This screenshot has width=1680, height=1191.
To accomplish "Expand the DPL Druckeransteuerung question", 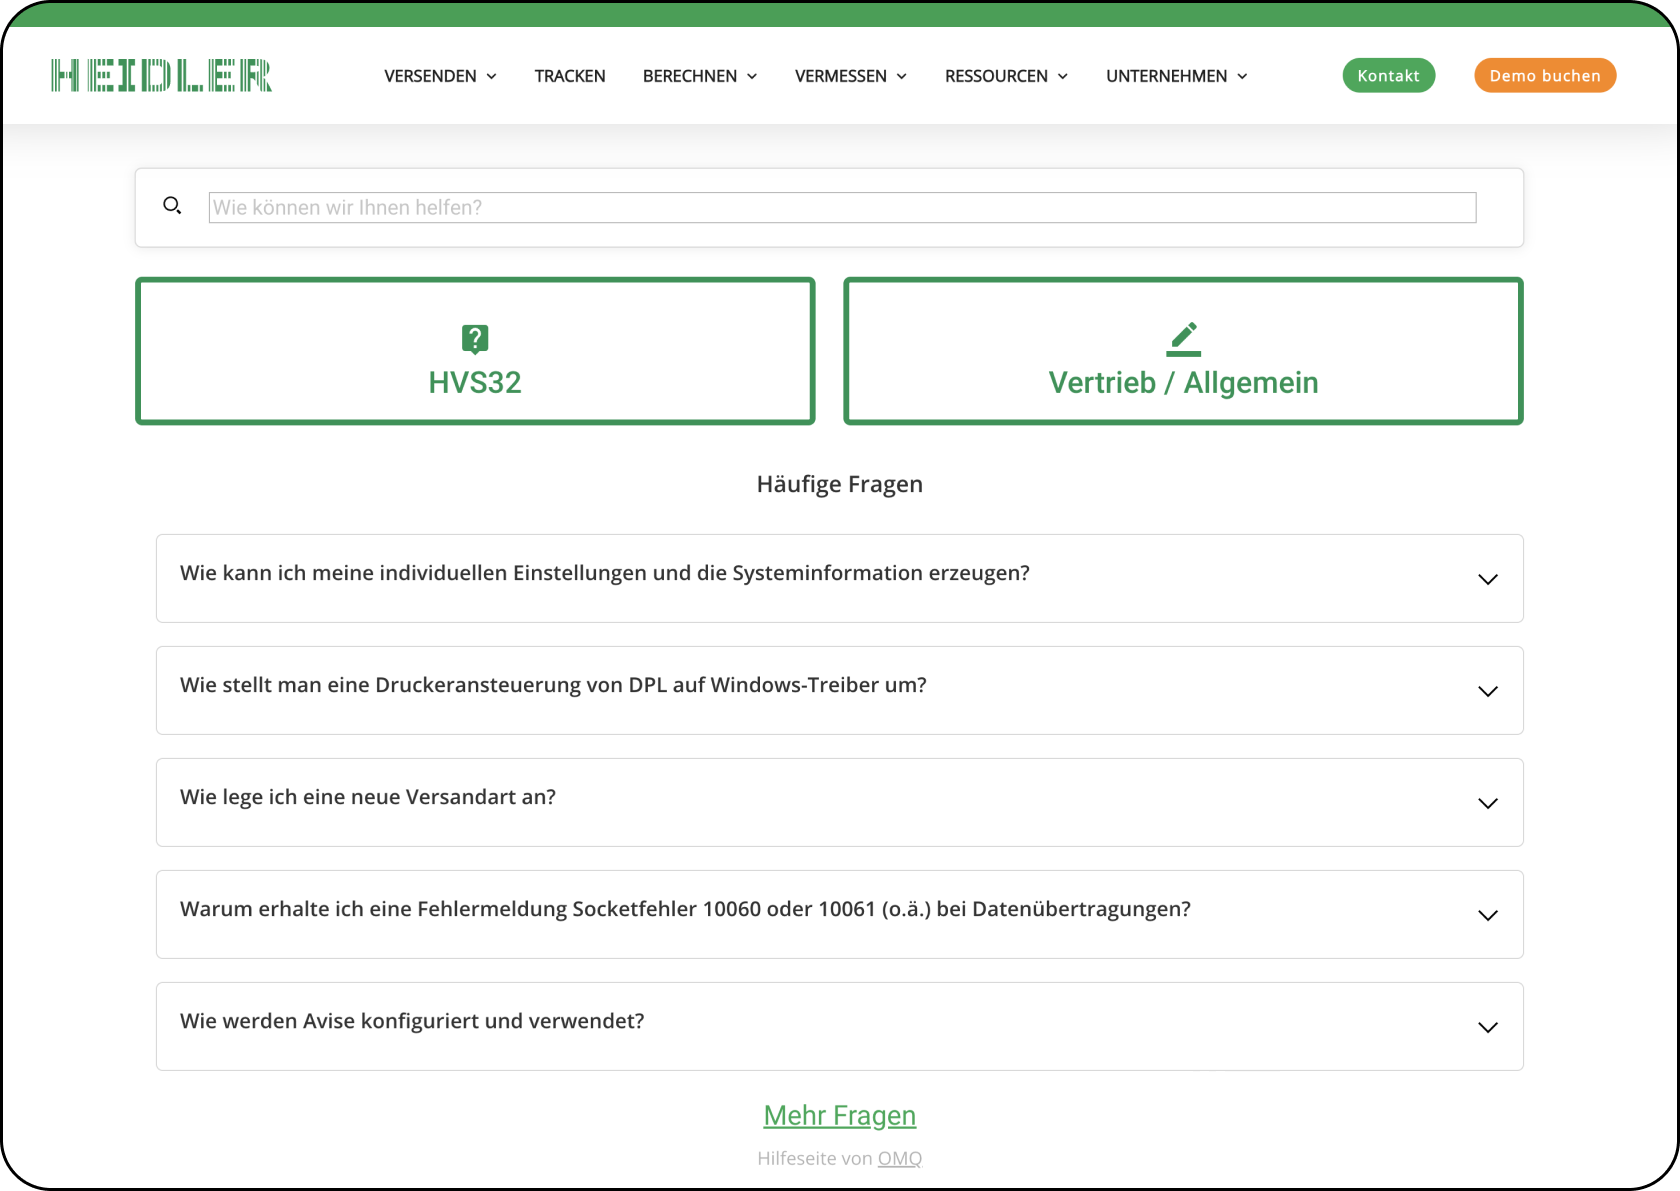I will [1487, 692].
